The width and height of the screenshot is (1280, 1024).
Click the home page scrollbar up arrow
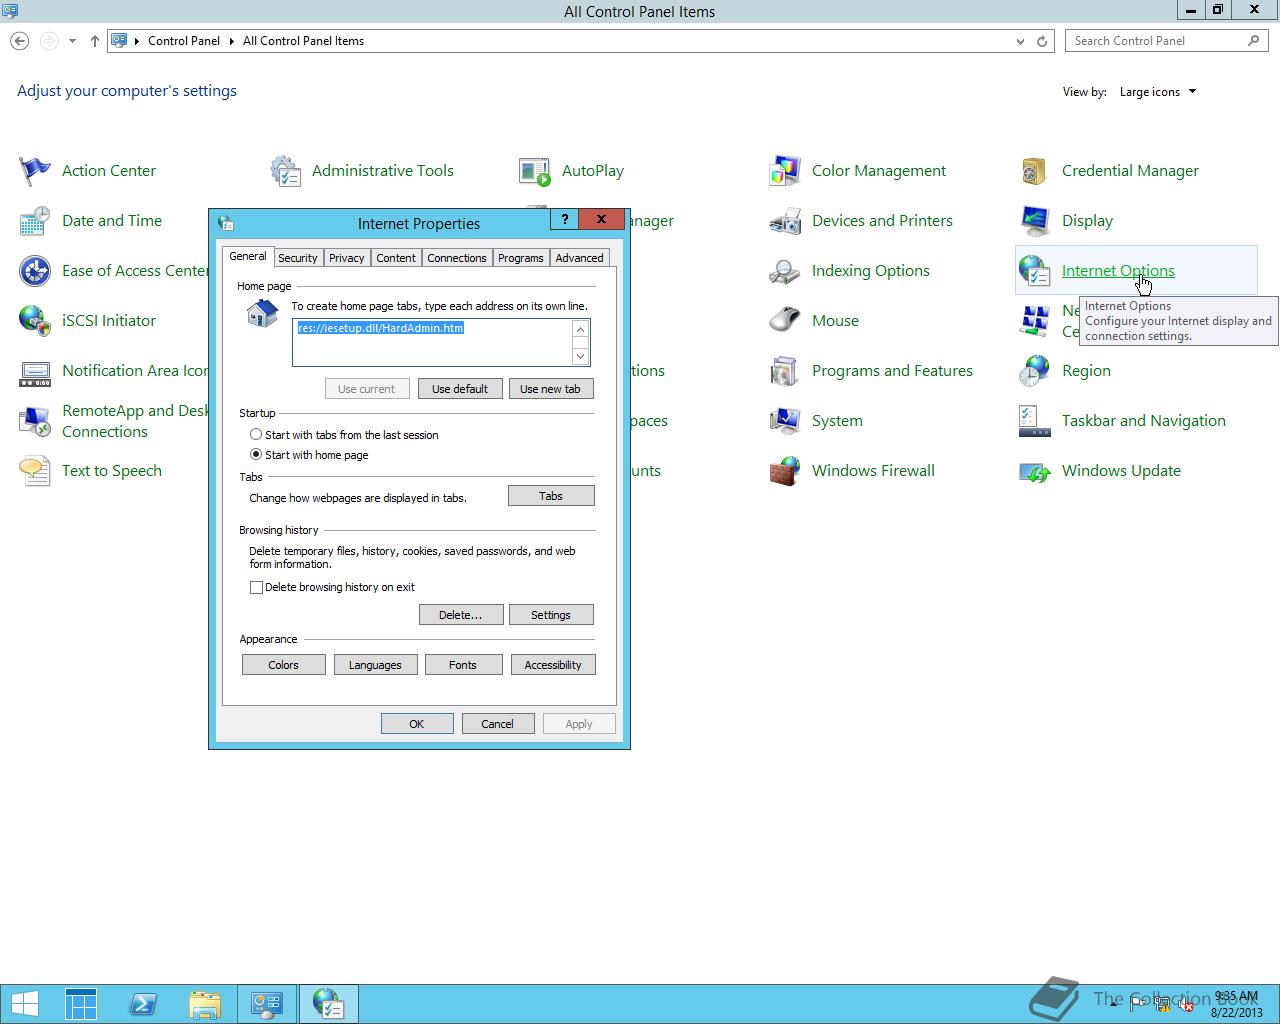580,329
